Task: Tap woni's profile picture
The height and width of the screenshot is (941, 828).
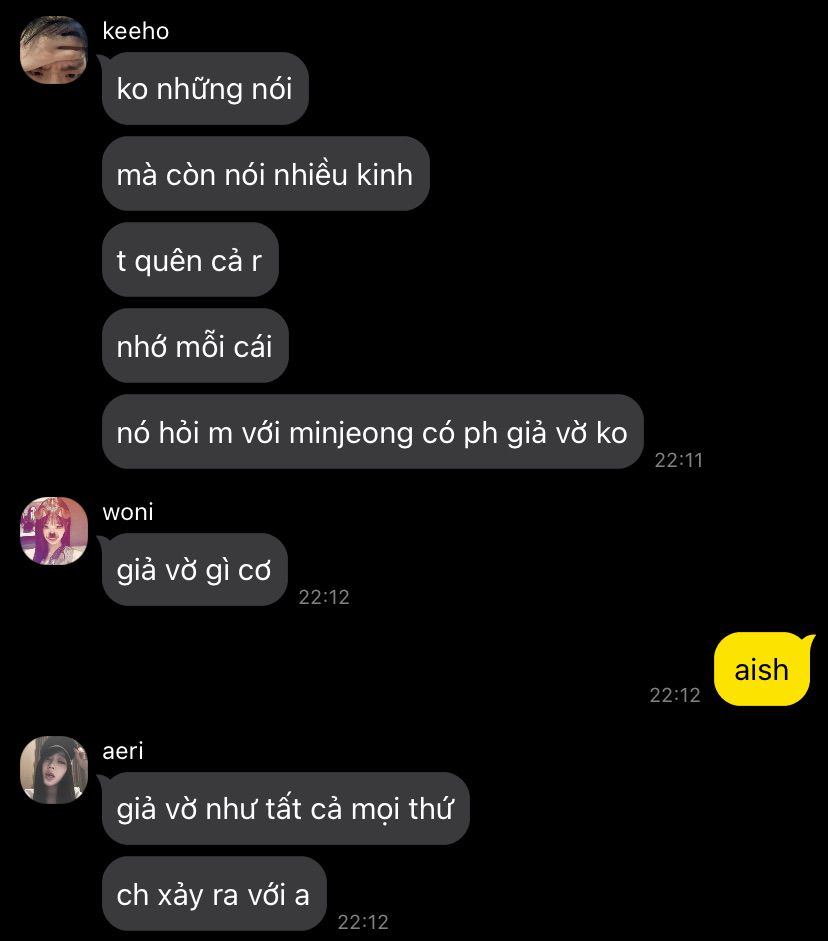Action: coord(53,531)
